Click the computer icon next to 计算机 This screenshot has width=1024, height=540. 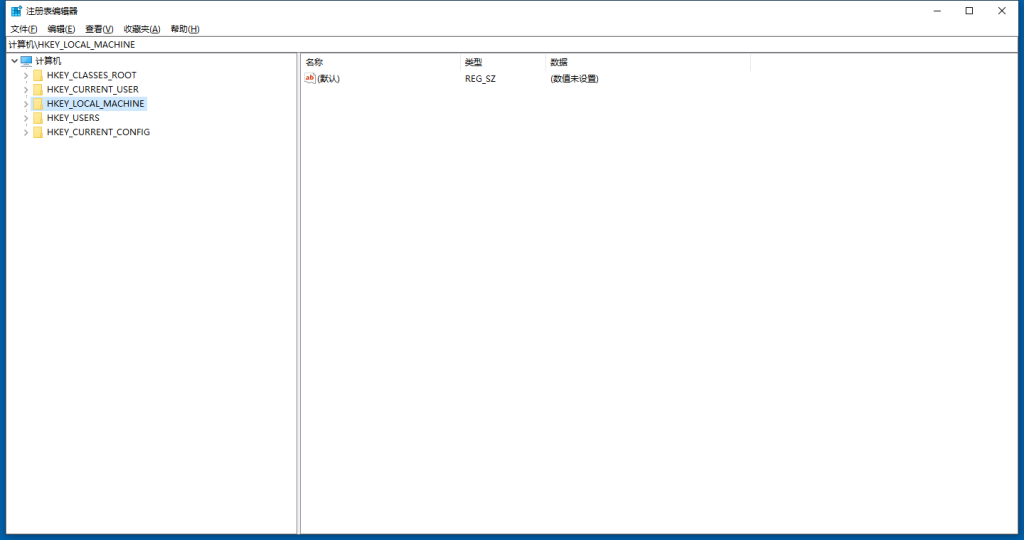point(26,61)
